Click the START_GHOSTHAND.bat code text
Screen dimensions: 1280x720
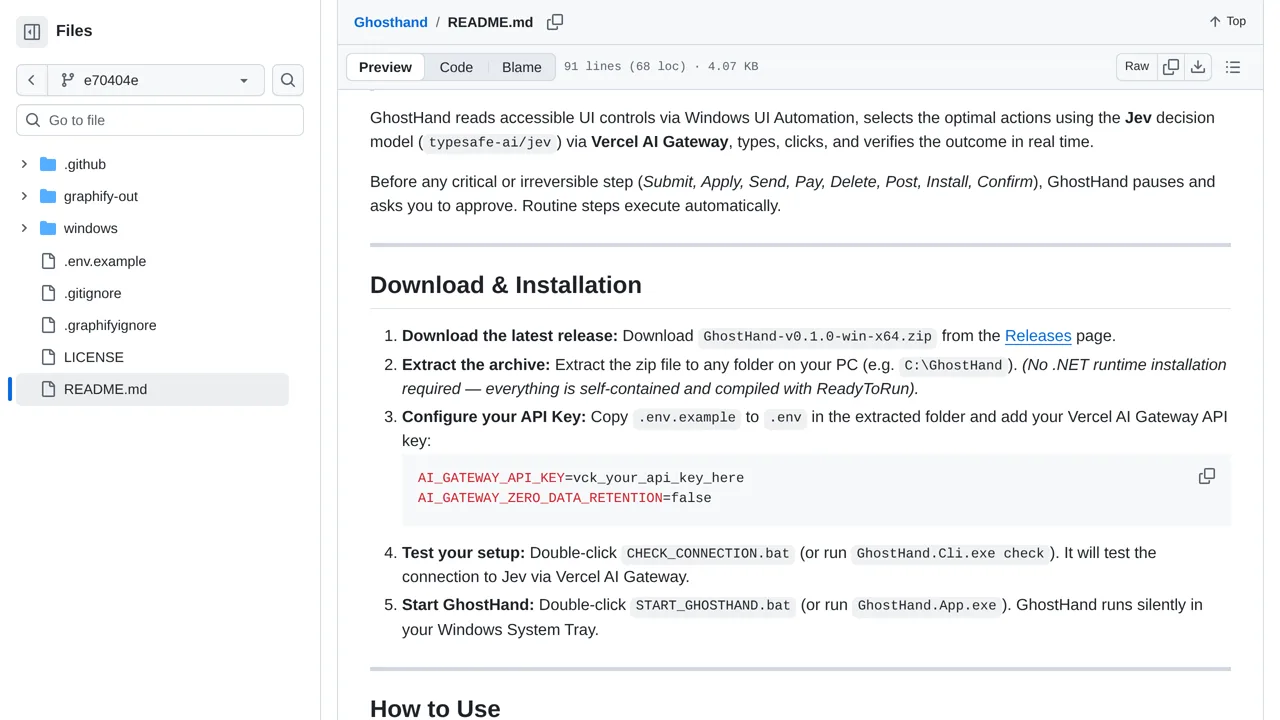pyautogui.click(x=713, y=606)
